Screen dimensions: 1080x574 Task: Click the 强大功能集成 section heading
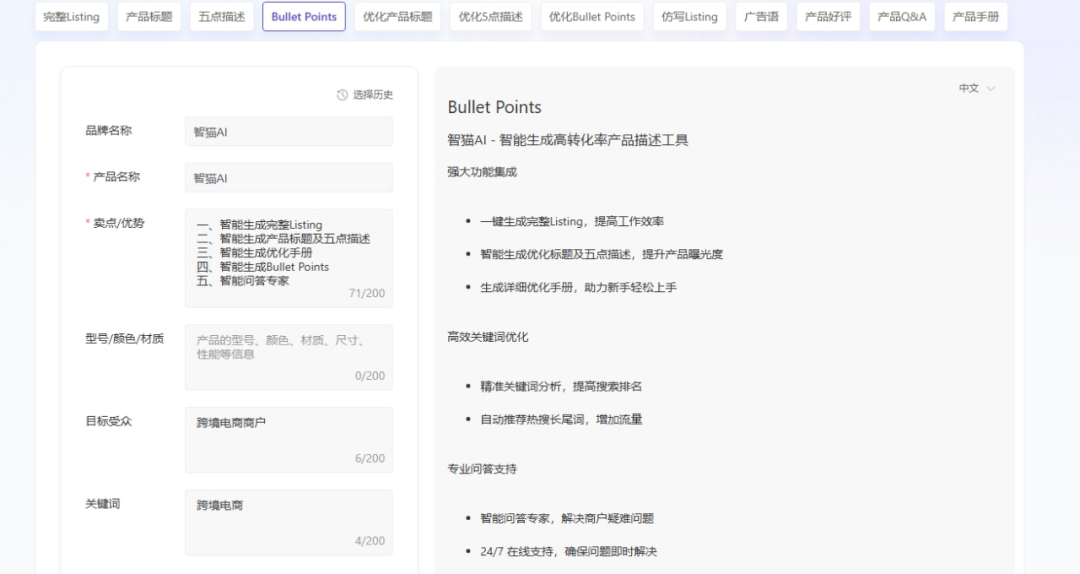[x=482, y=172]
